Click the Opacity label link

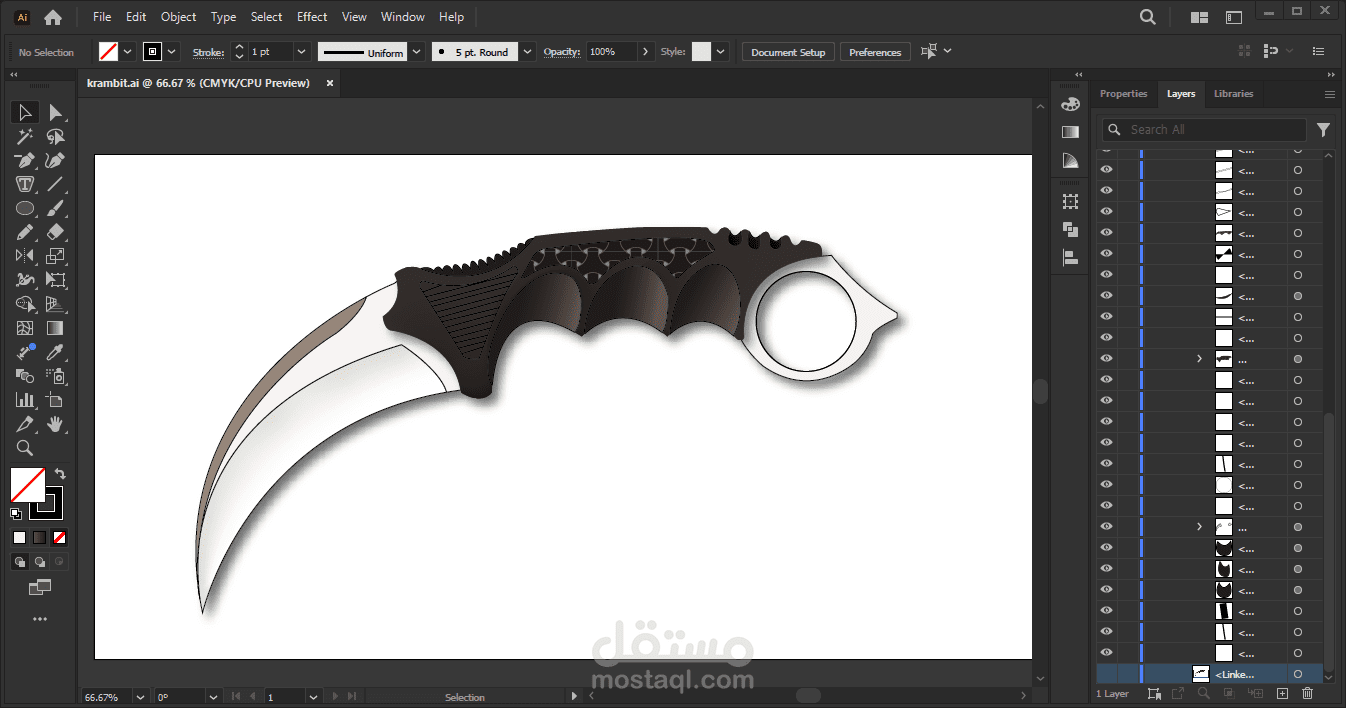point(562,52)
